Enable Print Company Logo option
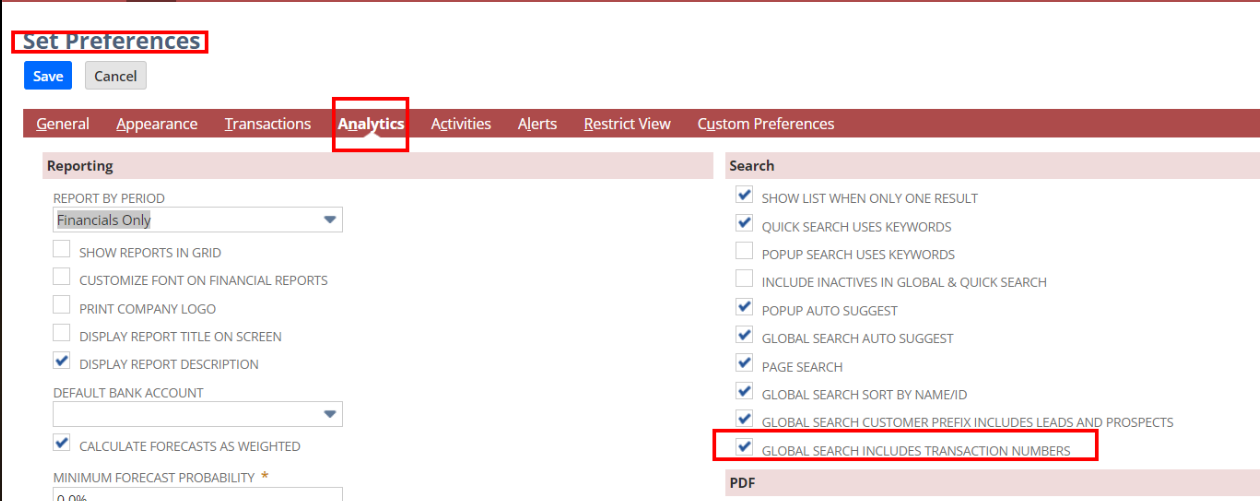 (62, 307)
